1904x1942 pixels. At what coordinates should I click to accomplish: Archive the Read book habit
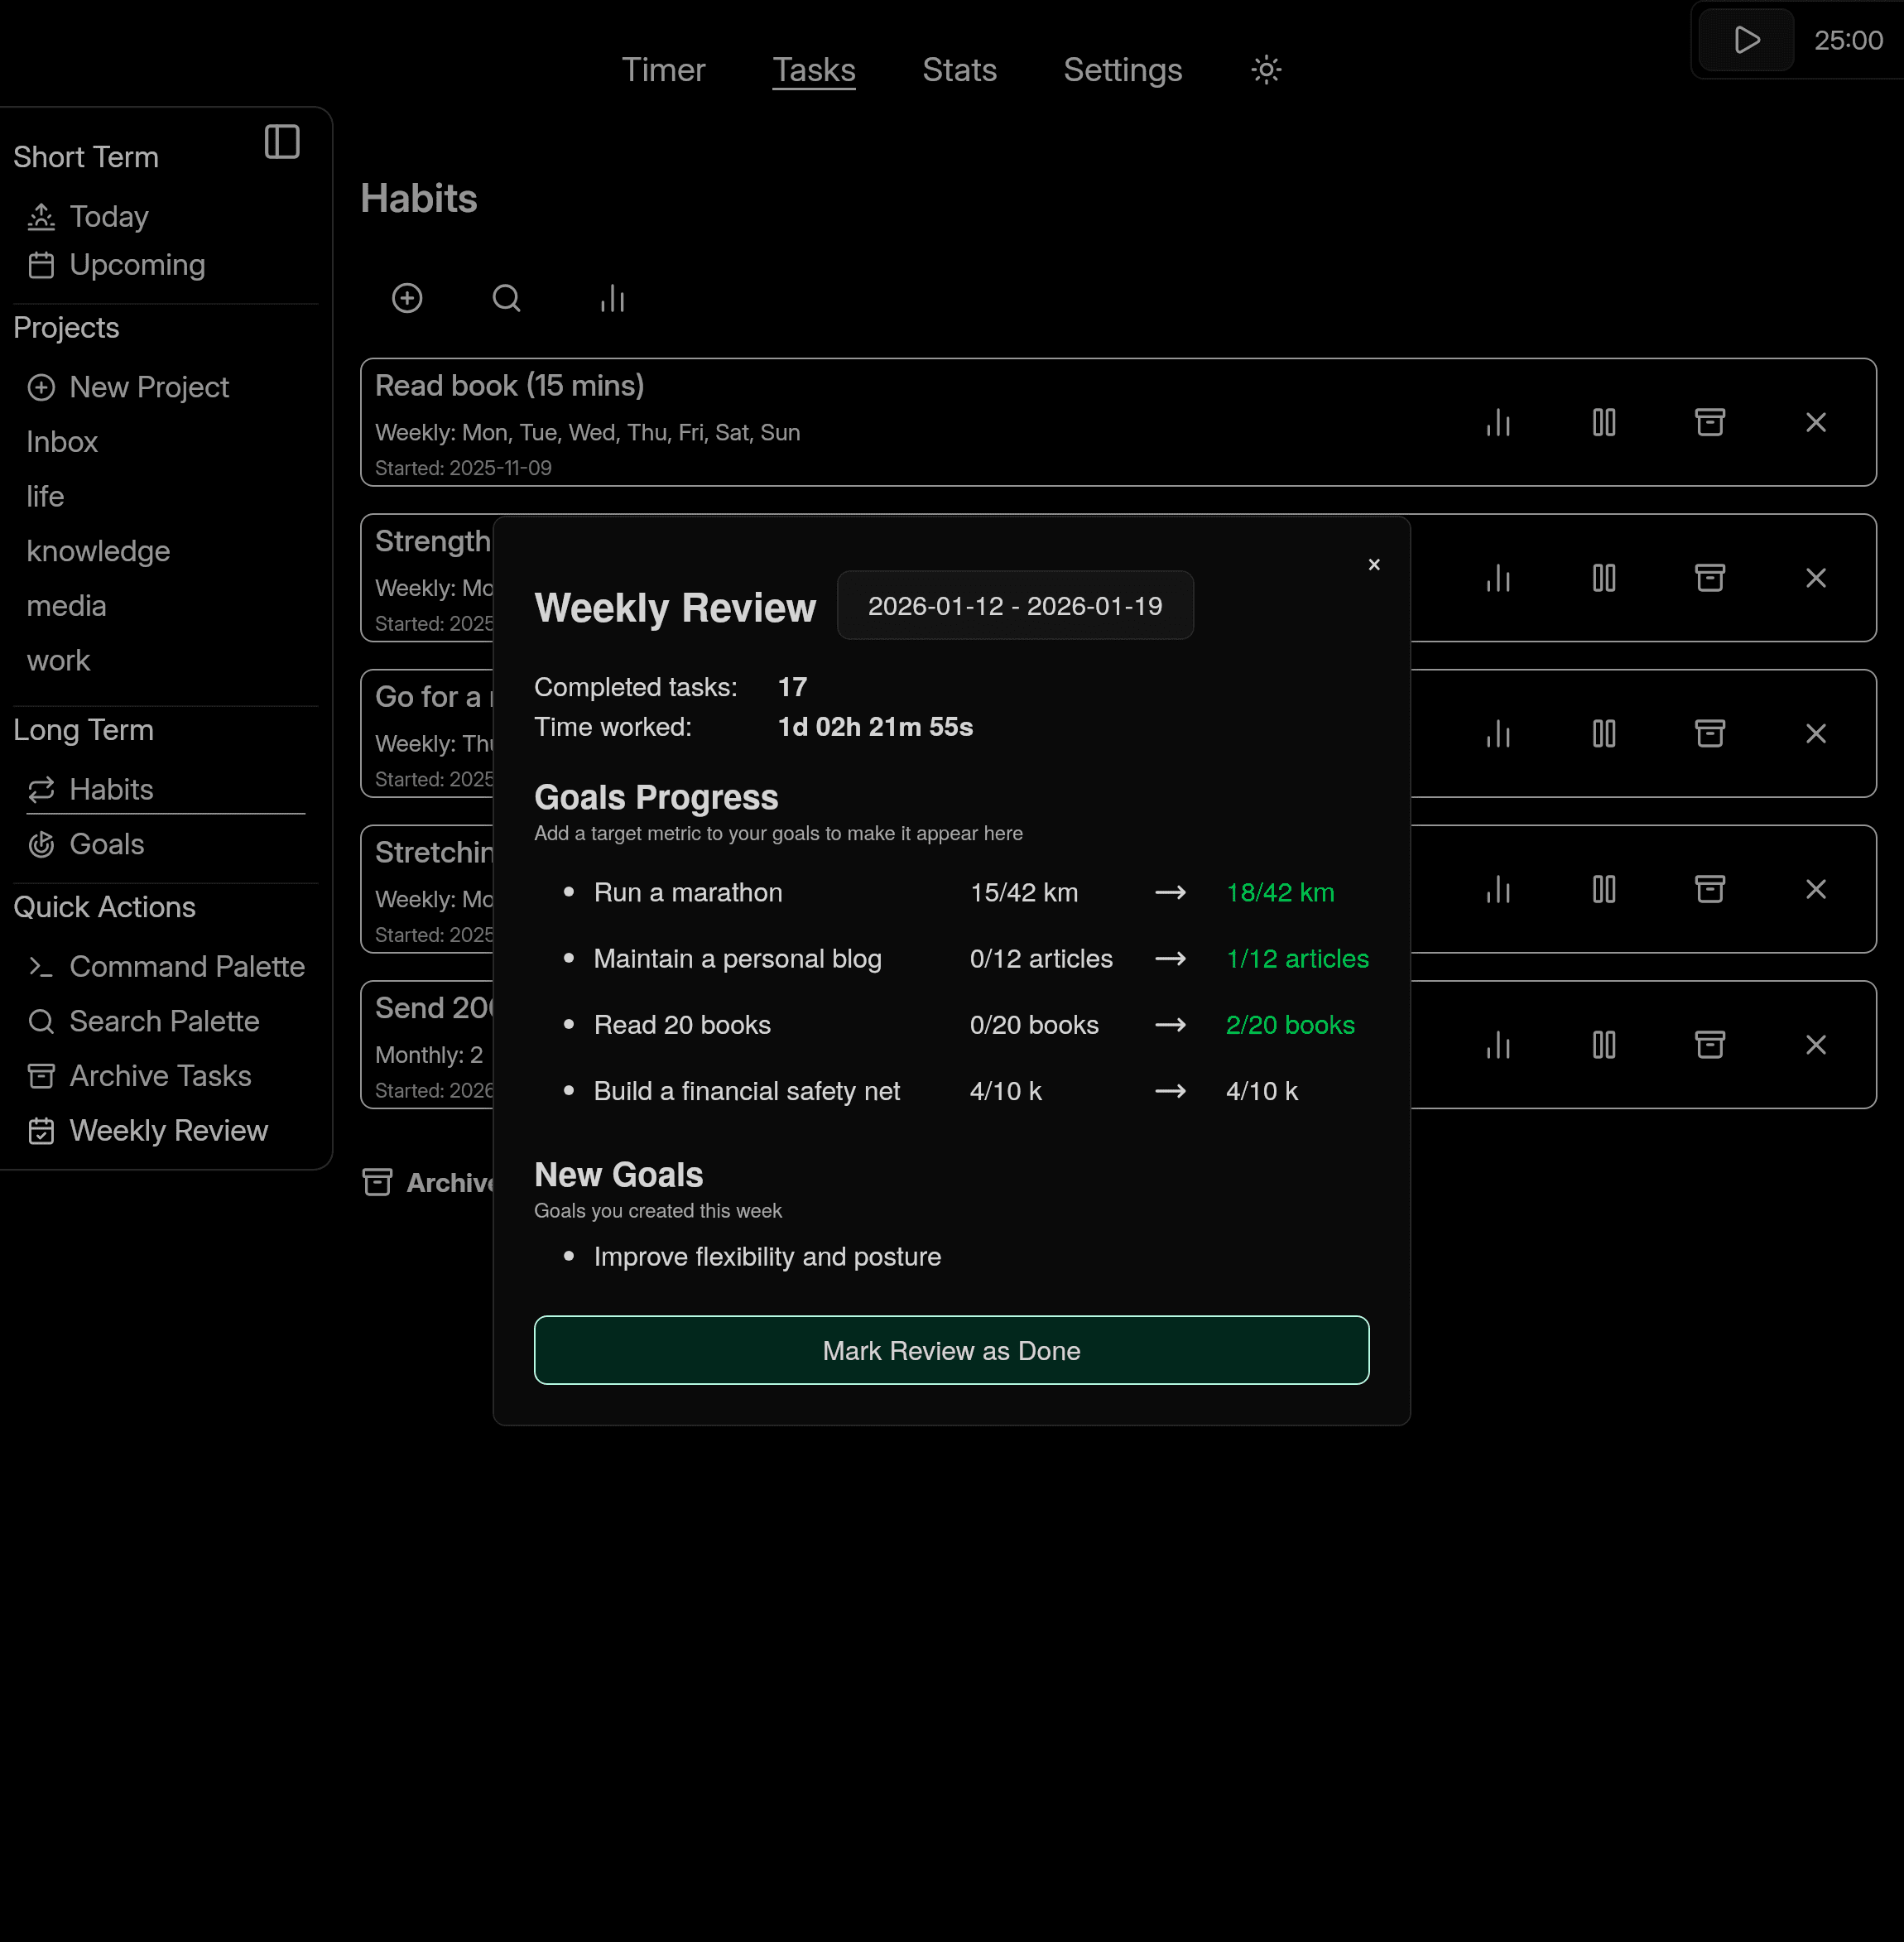pos(1710,422)
